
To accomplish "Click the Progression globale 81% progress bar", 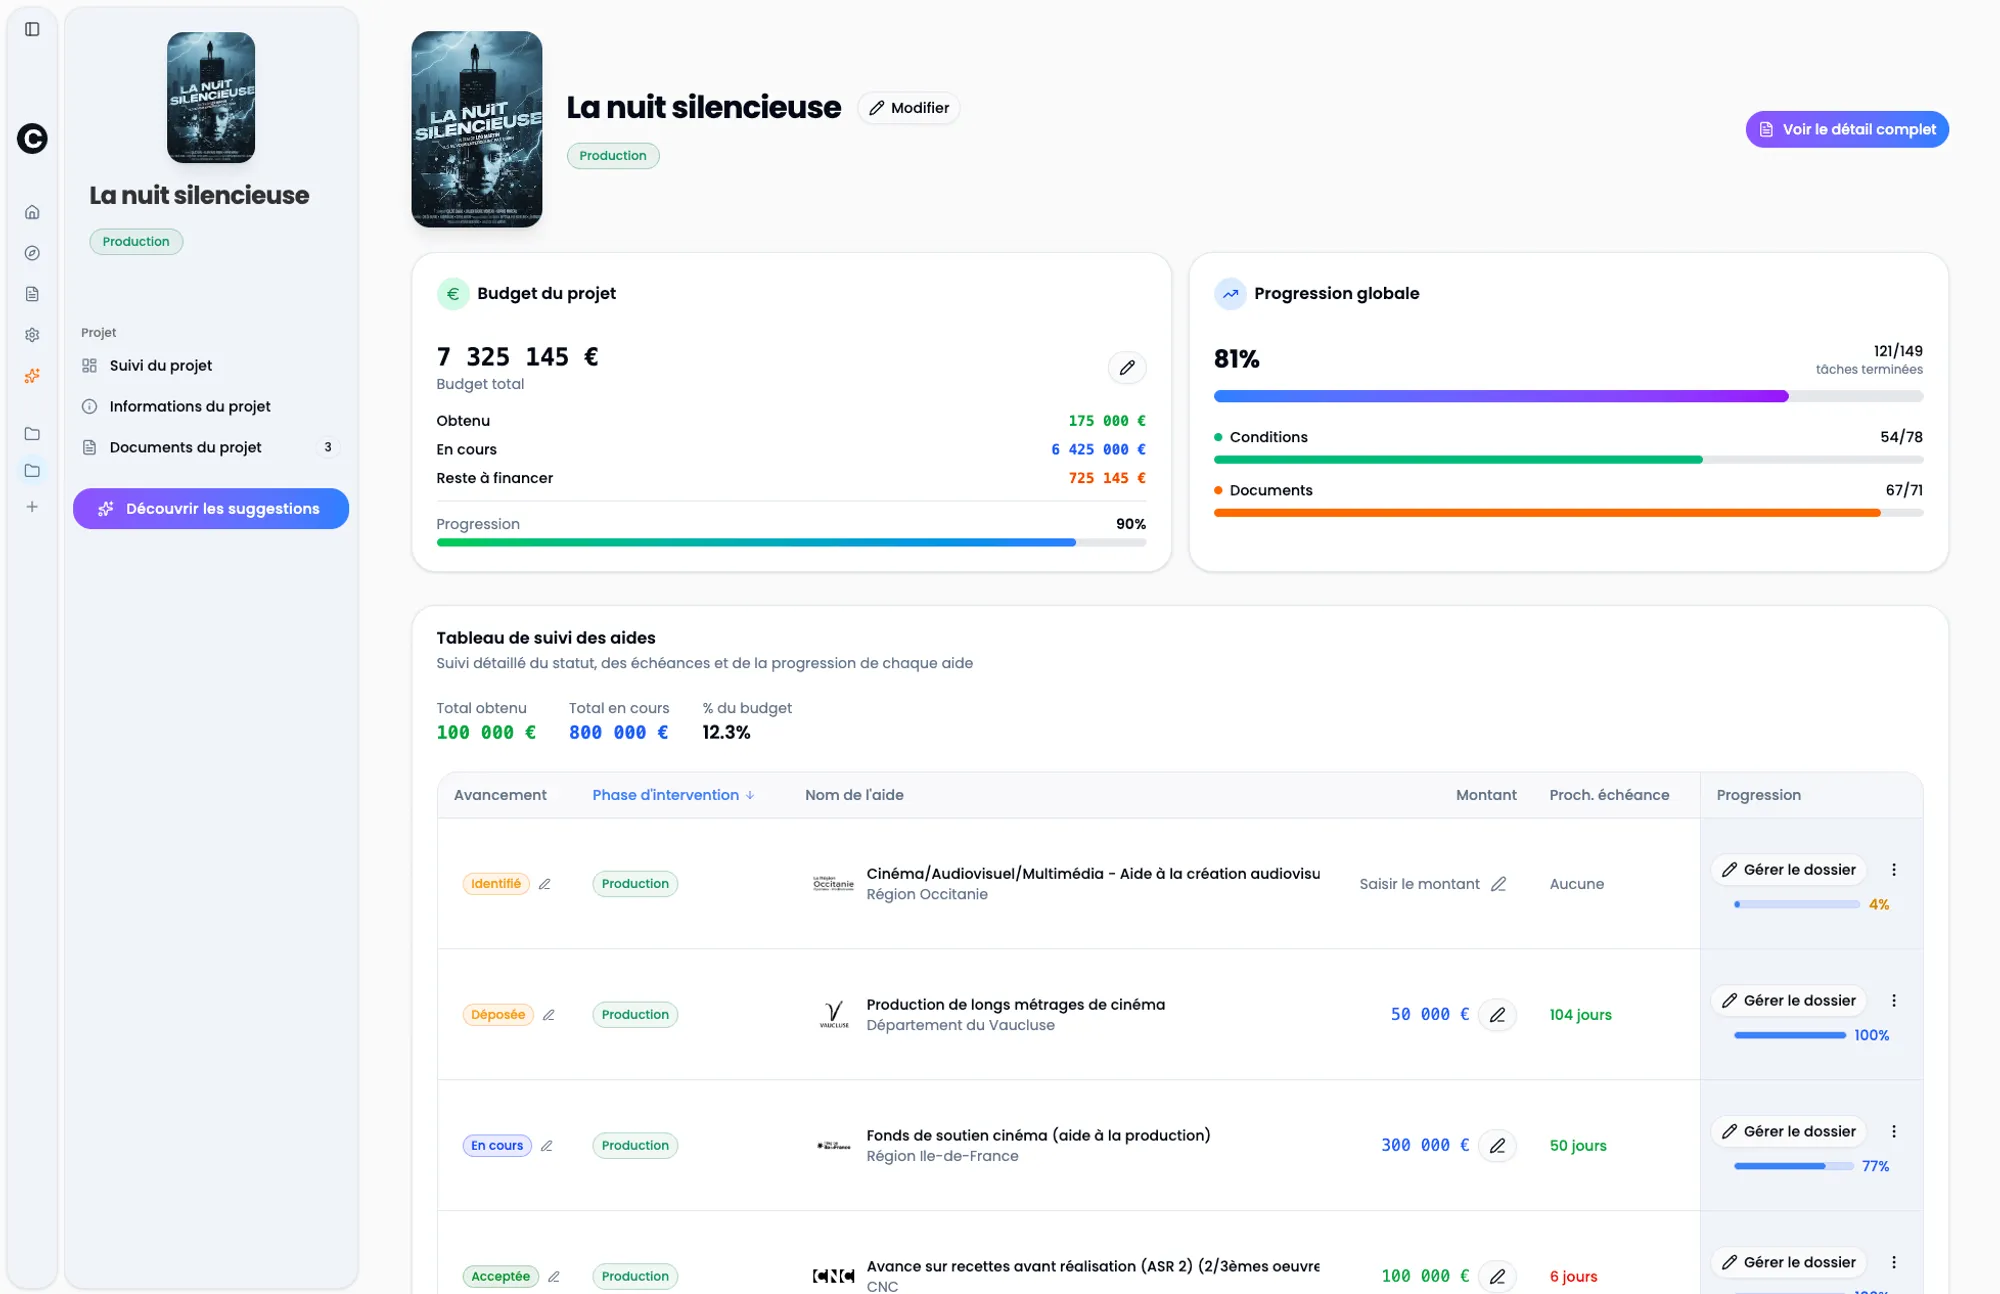I will [1568, 396].
